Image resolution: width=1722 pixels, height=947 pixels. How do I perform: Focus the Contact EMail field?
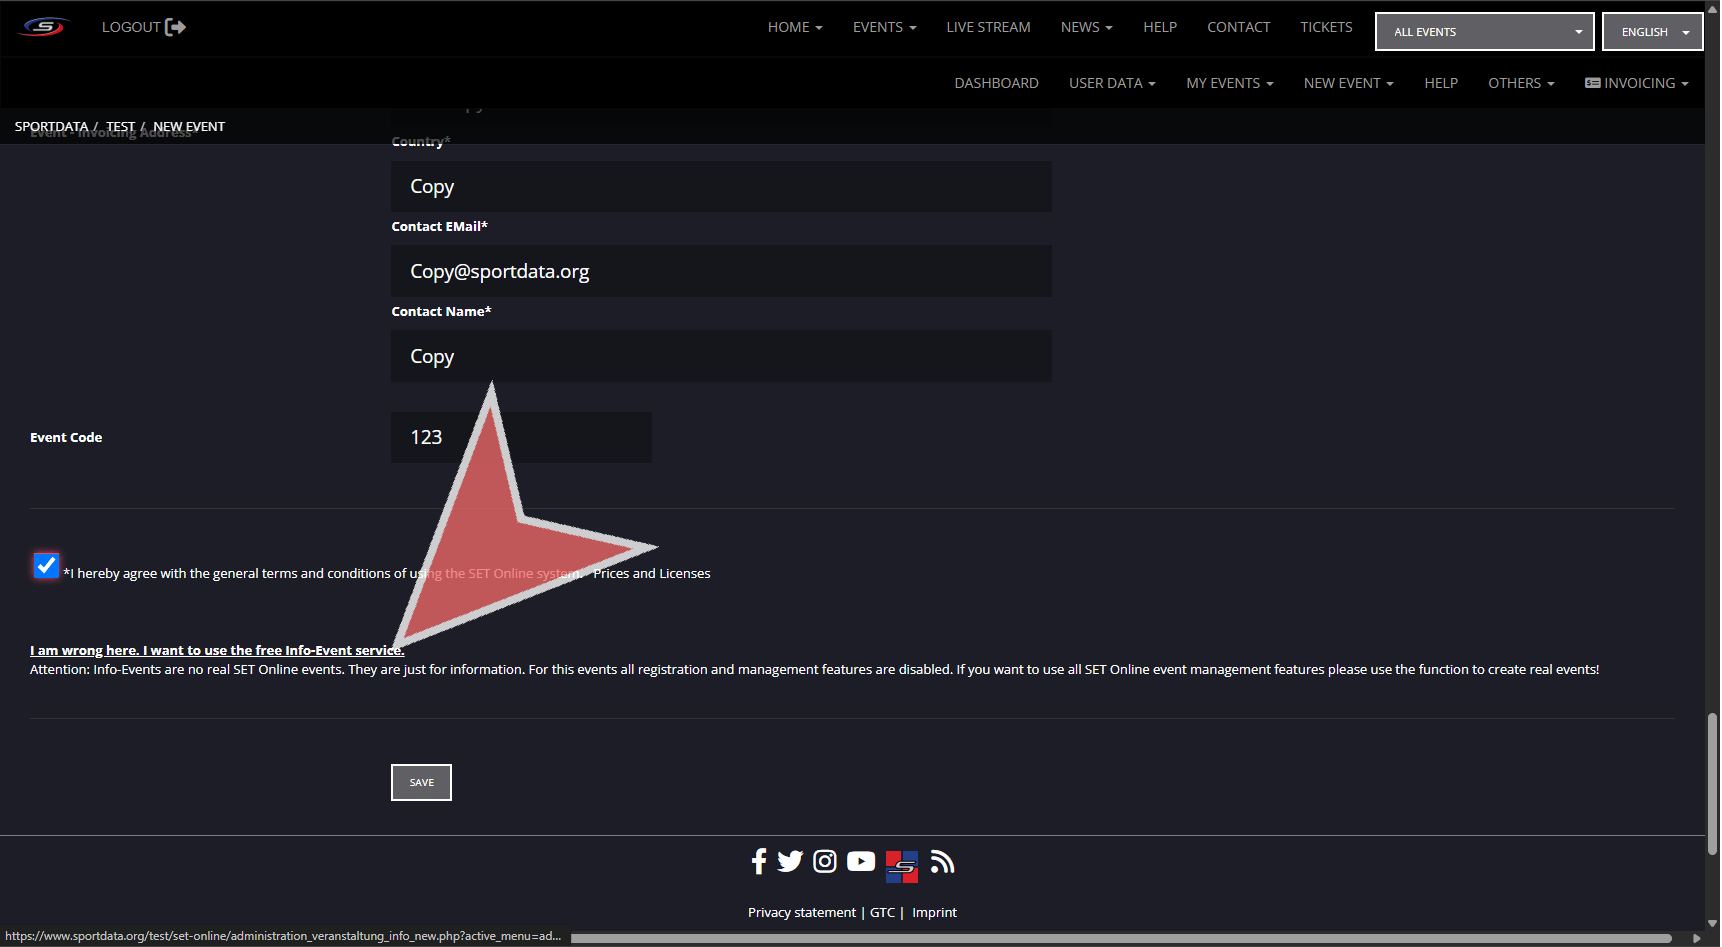(720, 272)
